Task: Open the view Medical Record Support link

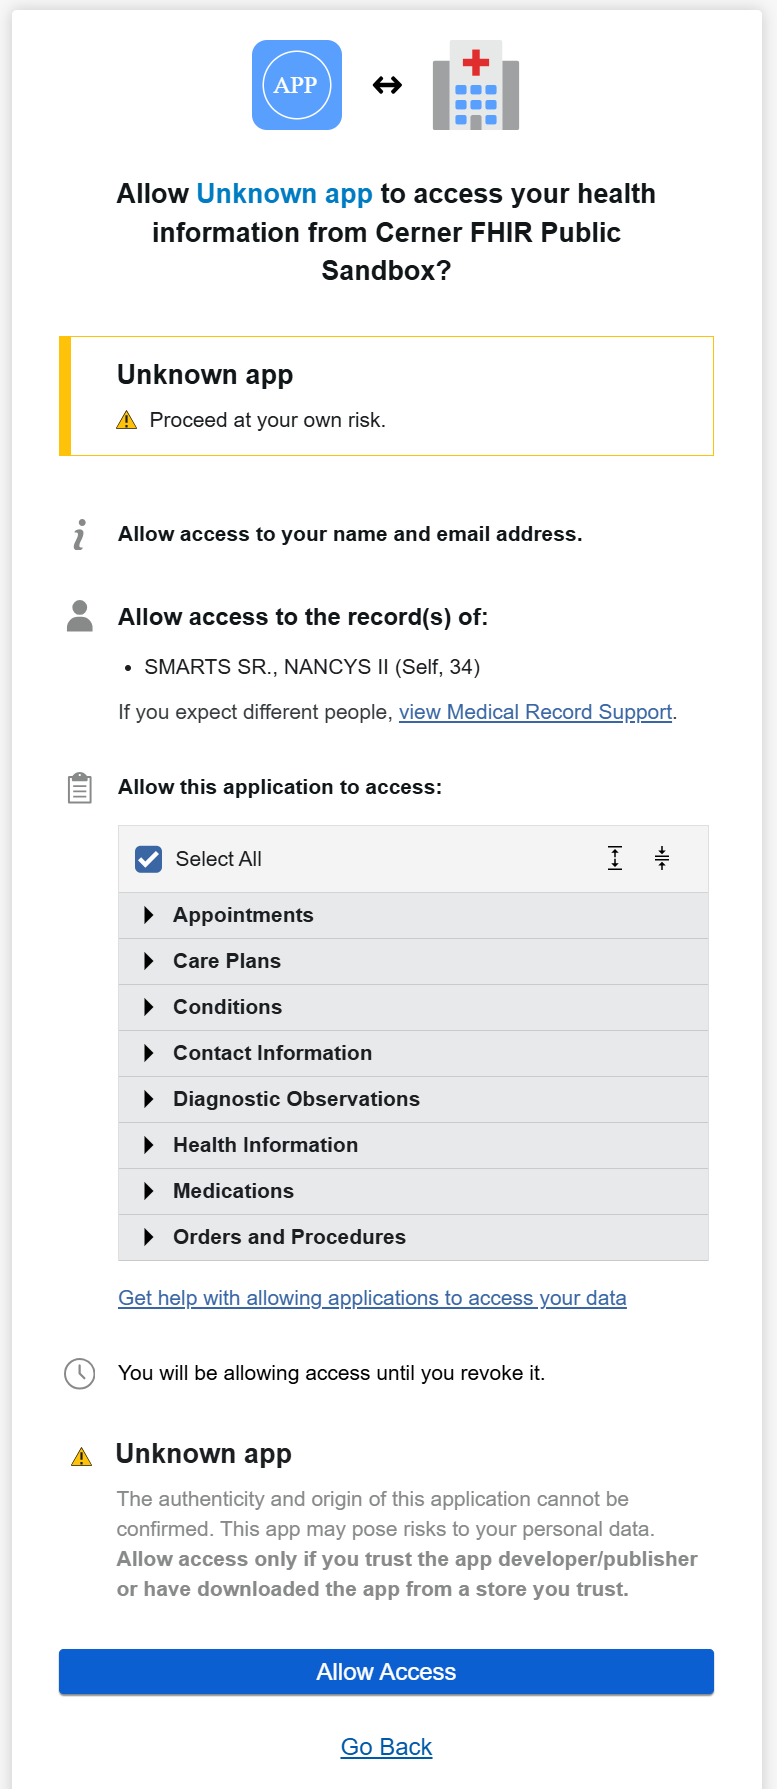Action: 535,712
